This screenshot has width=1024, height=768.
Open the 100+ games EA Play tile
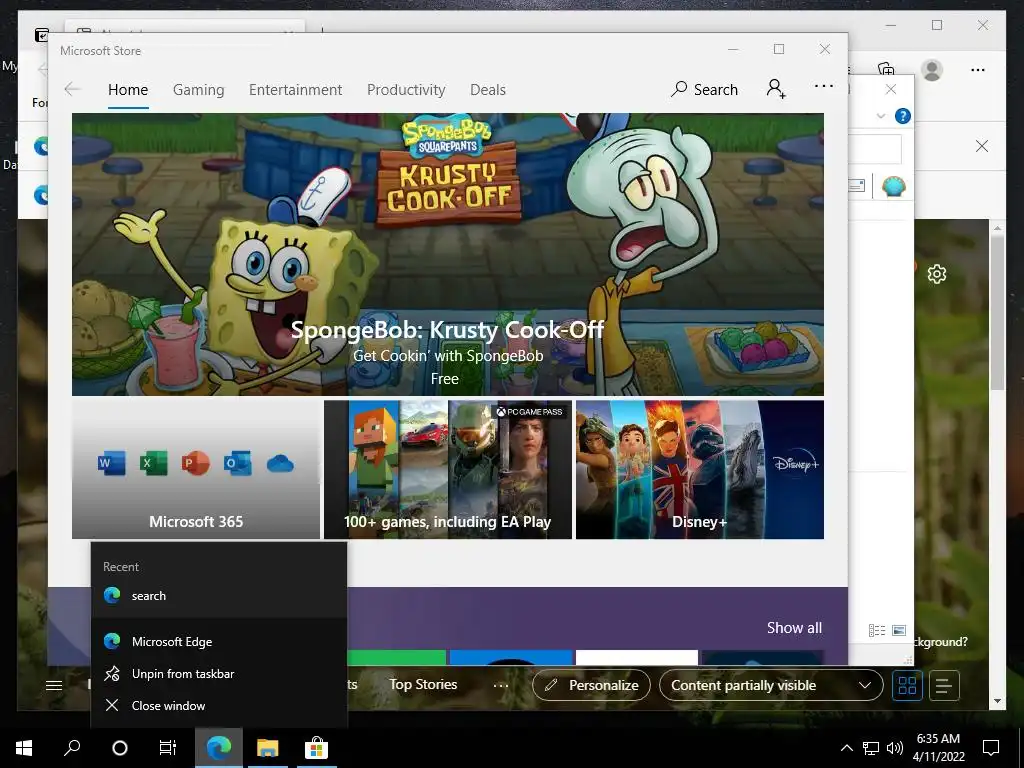pos(447,470)
